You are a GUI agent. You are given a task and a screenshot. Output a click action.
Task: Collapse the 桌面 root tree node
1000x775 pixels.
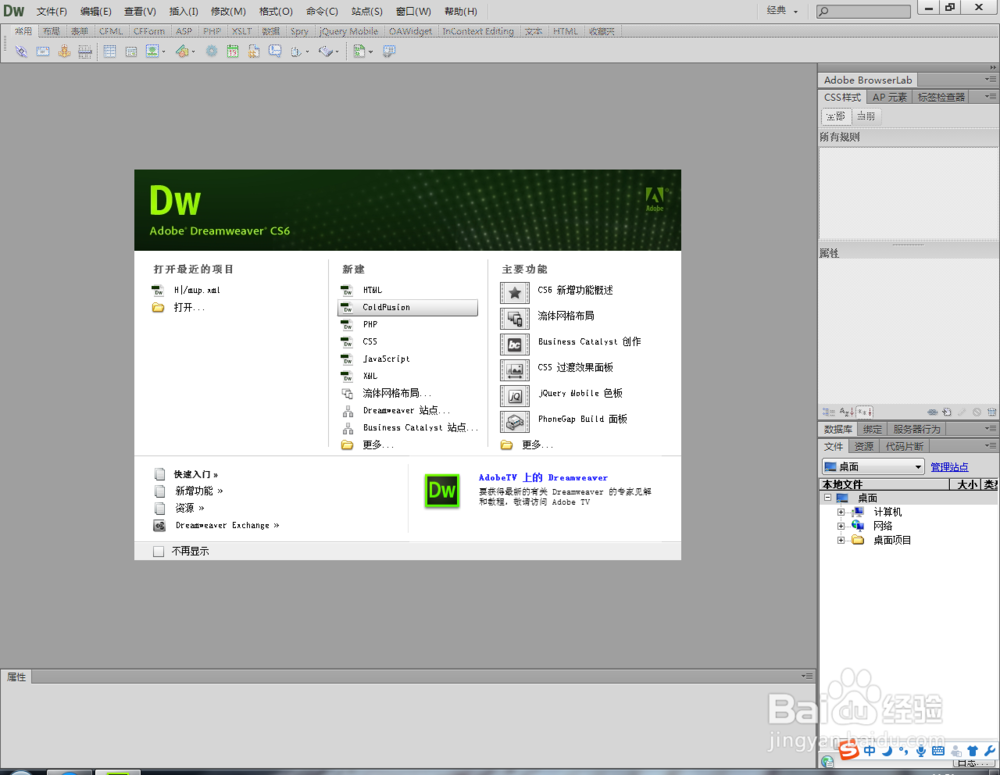[x=827, y=498]
